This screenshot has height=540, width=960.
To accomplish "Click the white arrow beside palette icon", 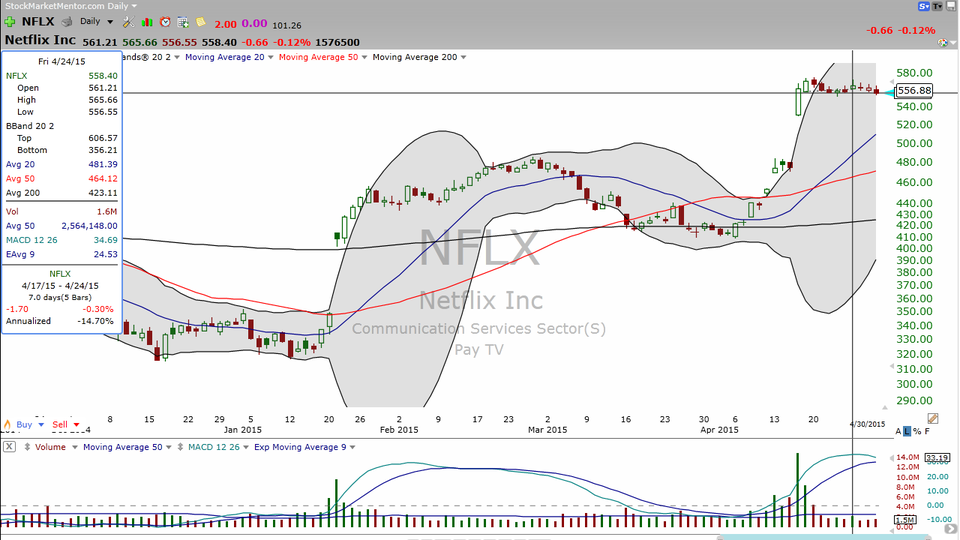I will [x=952, y=43].
